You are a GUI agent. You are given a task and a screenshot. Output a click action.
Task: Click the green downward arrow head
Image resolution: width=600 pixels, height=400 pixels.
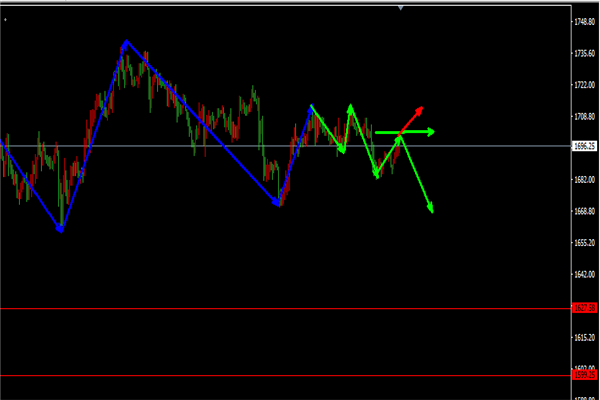coord(431,208)
